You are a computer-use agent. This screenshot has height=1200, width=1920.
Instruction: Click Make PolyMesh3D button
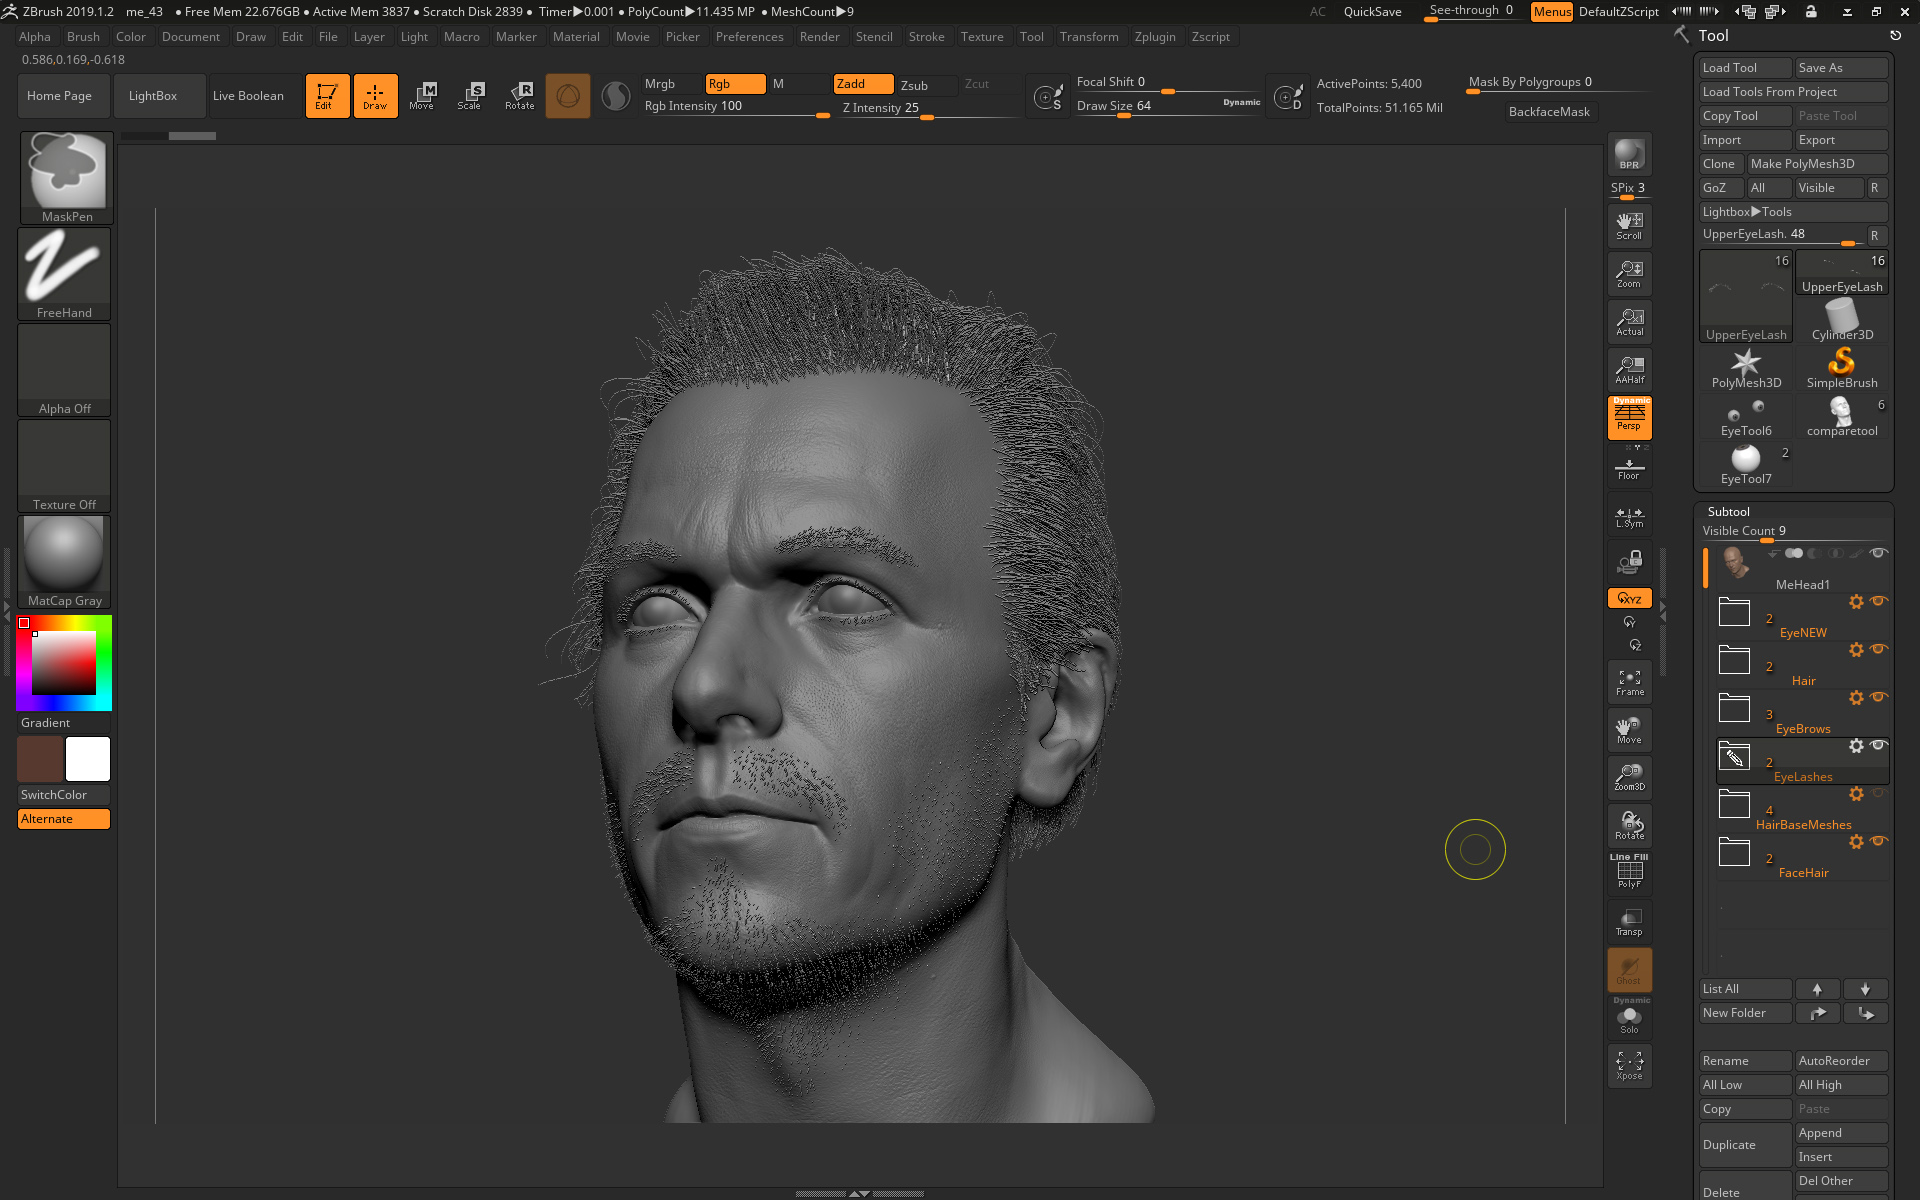pyautogui.click(x=1816, y=164)
